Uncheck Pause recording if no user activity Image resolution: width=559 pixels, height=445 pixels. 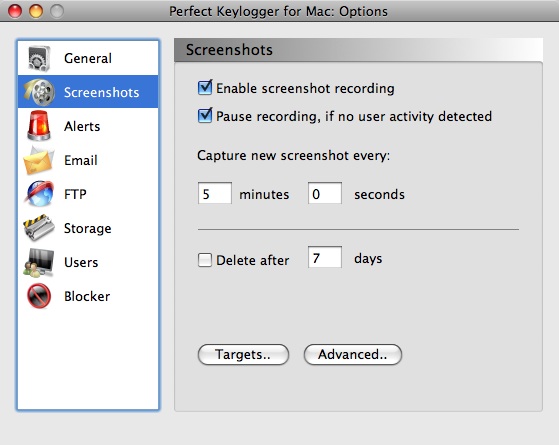tap(205, 116)
